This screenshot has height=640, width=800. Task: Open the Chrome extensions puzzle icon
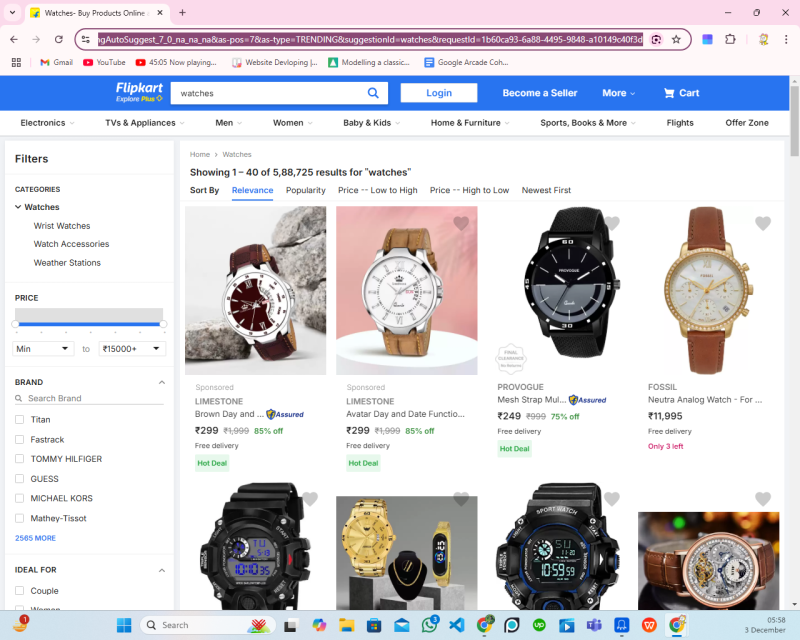click(x=730, y=39)
